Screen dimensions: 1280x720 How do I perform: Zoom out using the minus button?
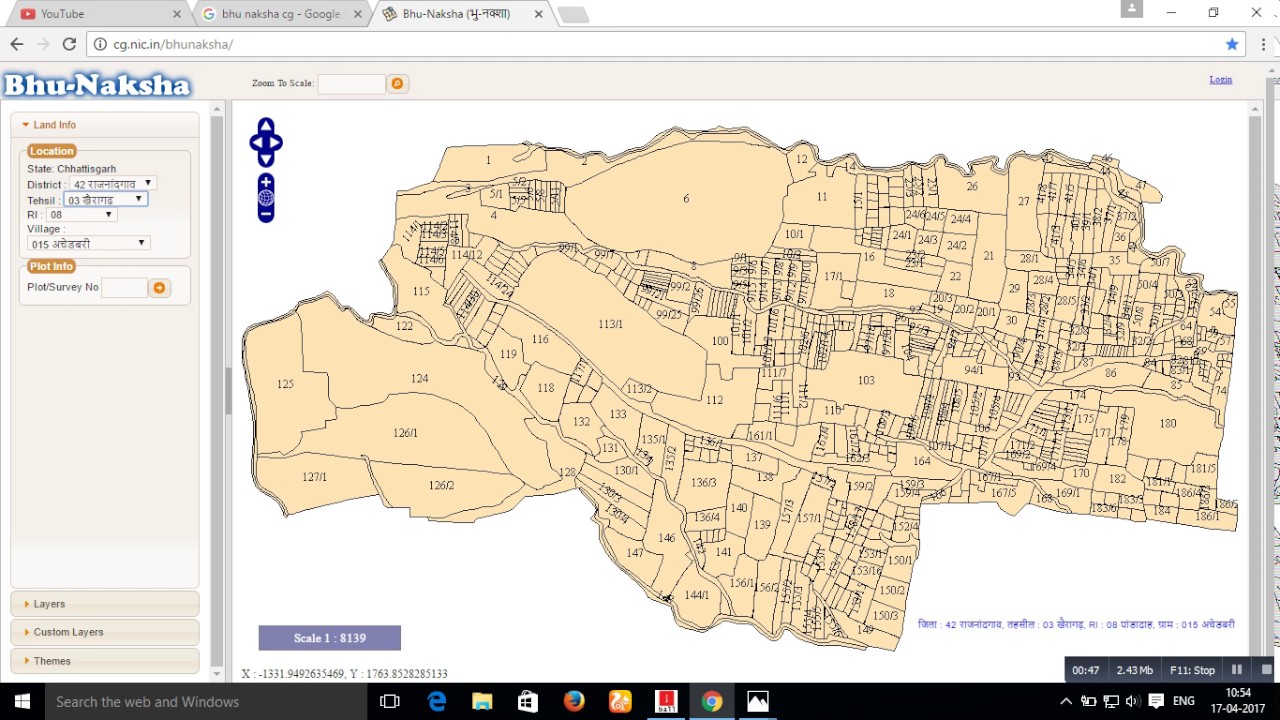click(266, 213)
